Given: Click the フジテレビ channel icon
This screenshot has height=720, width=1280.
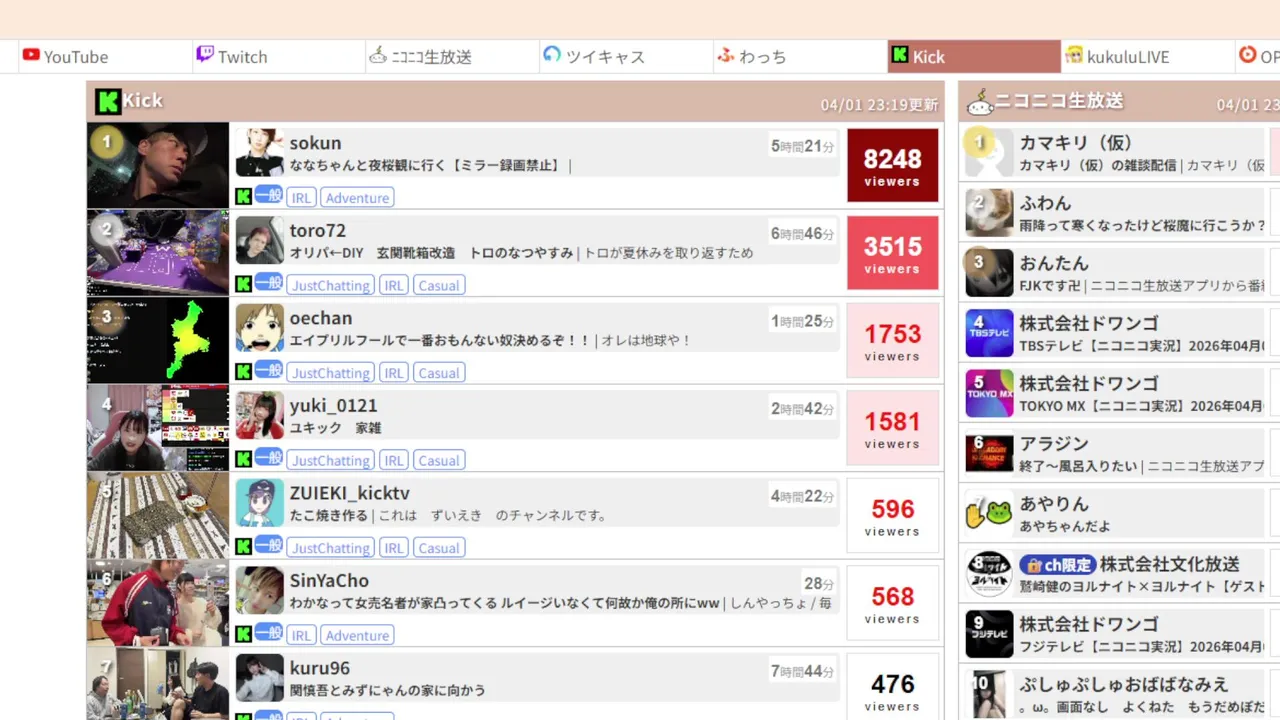Looking at the screenshot, I should click(x=989, y=633).
